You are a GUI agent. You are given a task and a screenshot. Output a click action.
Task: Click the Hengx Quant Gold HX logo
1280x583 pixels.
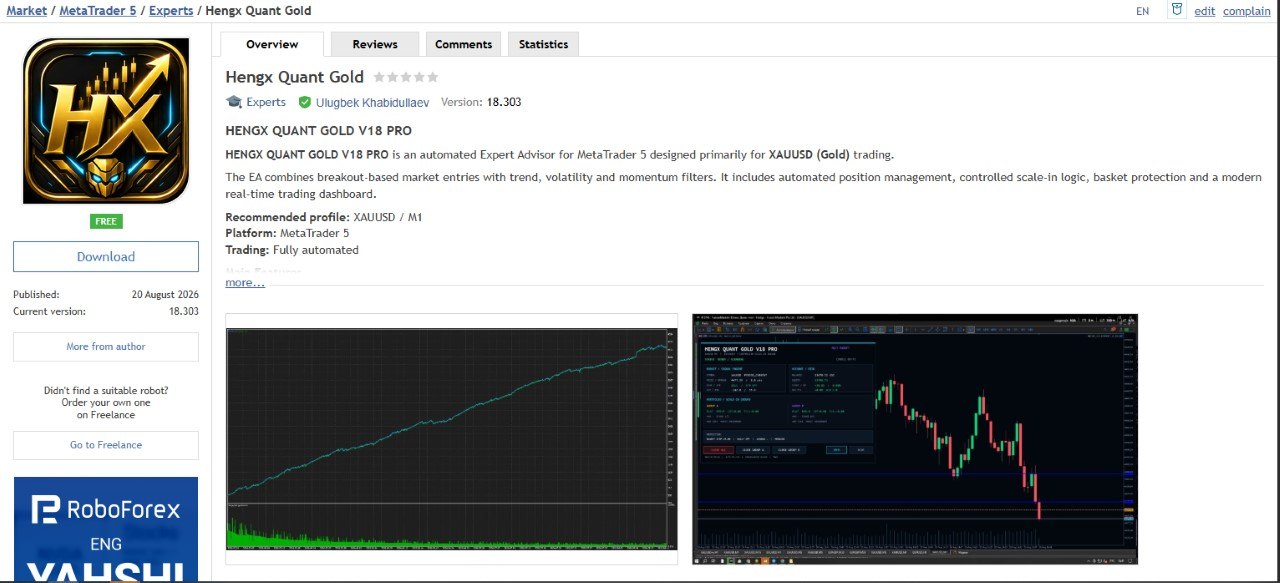pyautogui.click(x=106, y=121)
